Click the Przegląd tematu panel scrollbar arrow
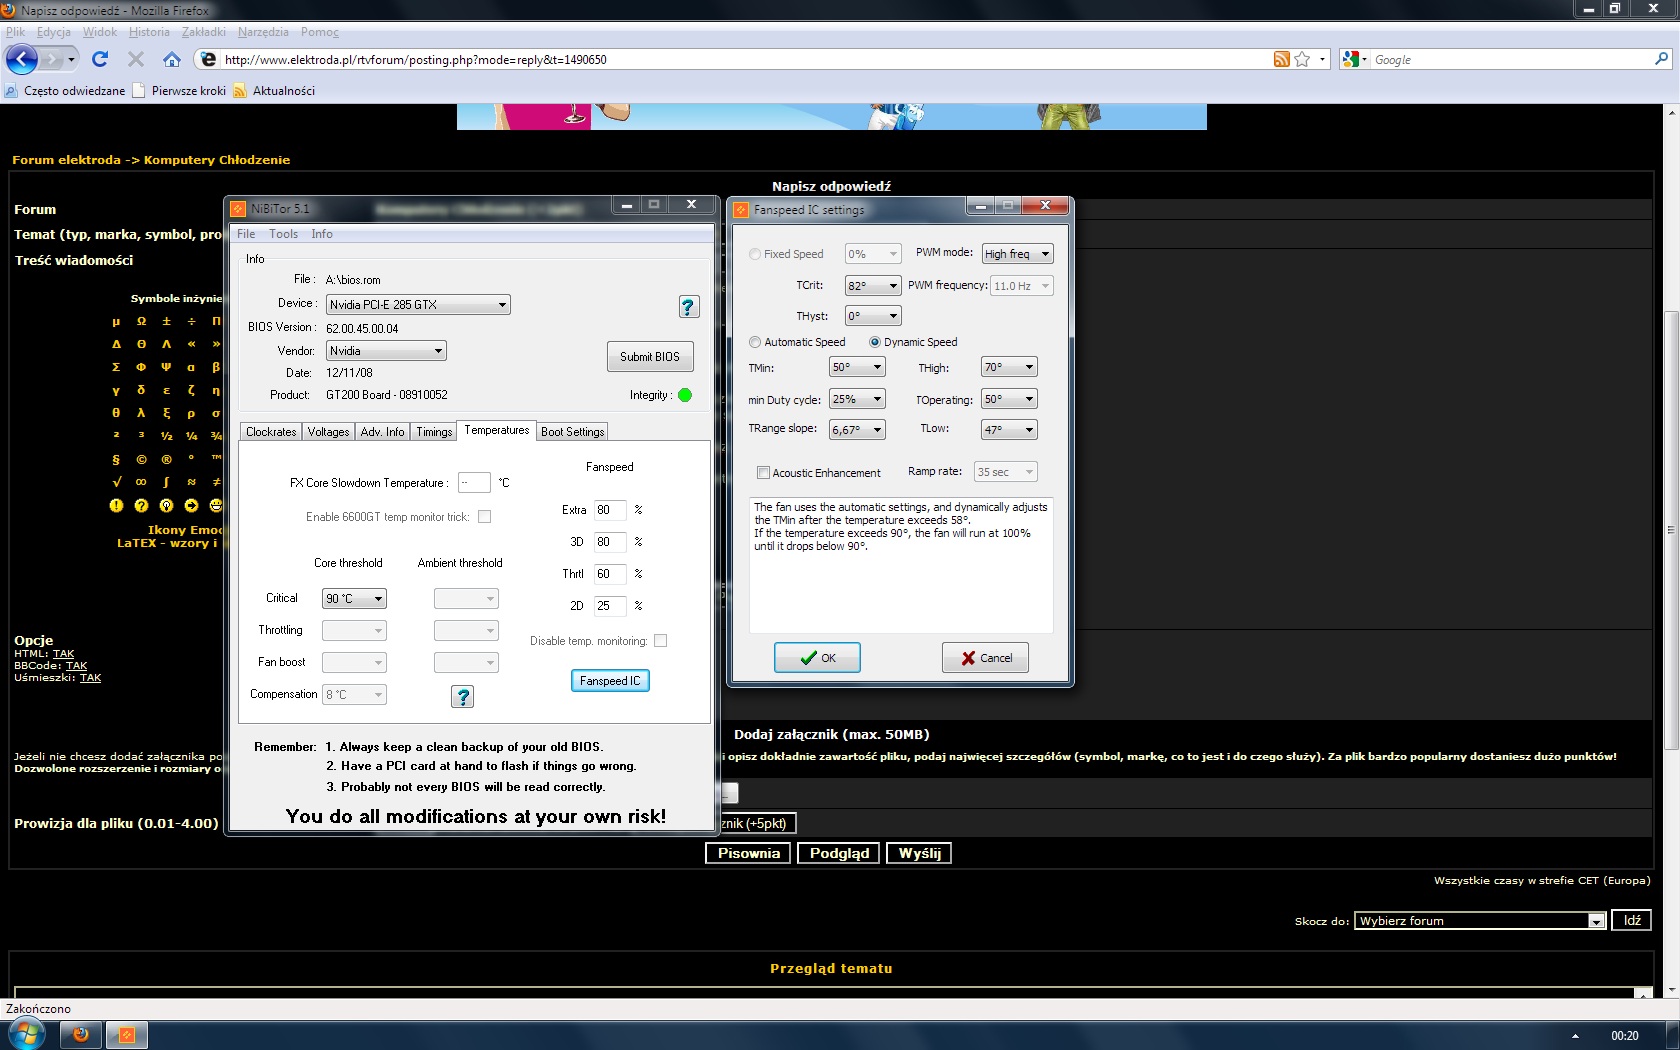The height and width of the screenshot is (1050, 1680). coord(1642,993)
